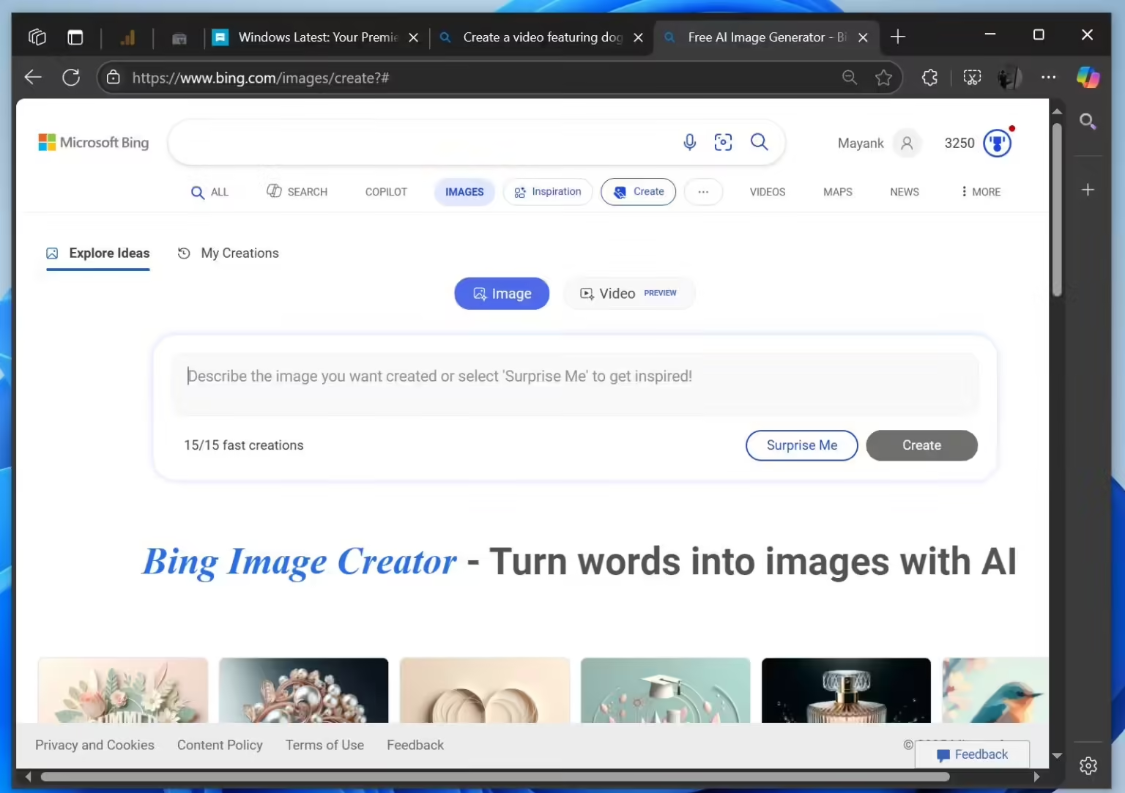
Task: Open the ellipsis menu beside Create
Action: (703, 191)
